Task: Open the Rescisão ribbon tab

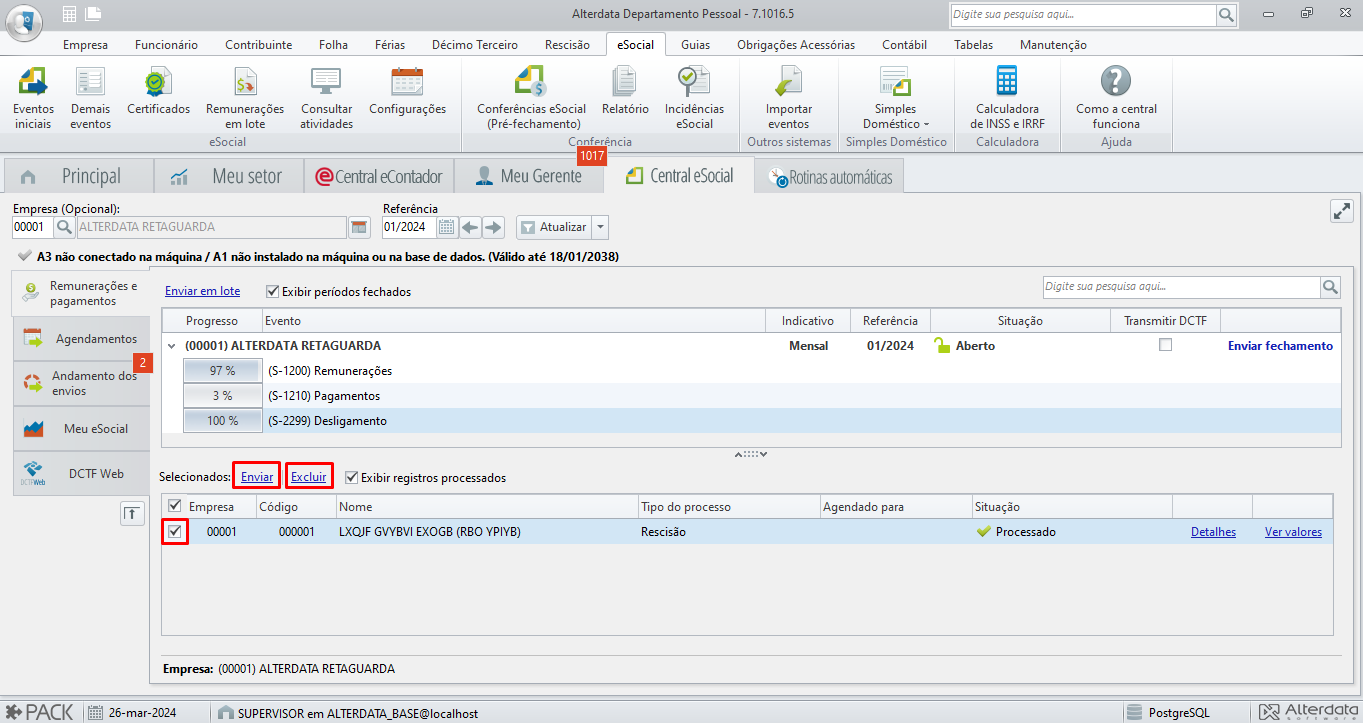Action: pos(567,44)
